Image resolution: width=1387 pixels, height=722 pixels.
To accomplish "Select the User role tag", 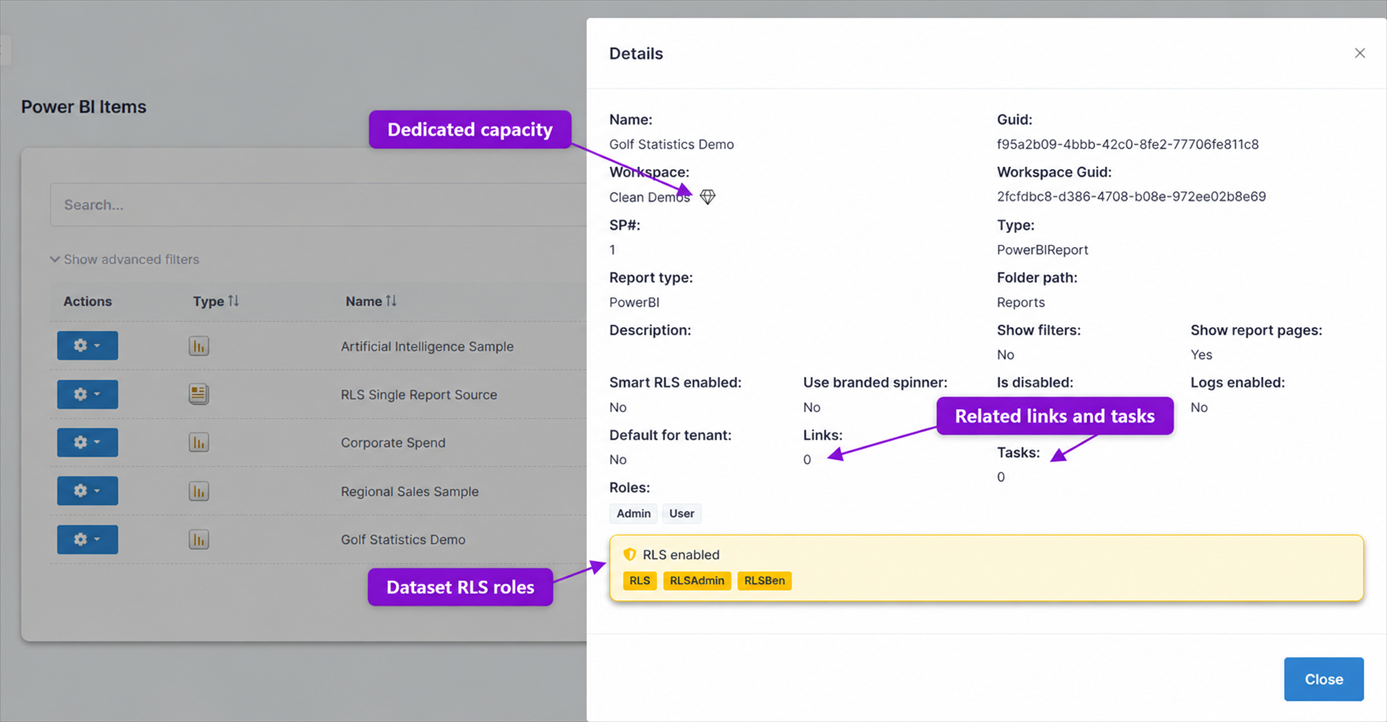I will [682, 513].
